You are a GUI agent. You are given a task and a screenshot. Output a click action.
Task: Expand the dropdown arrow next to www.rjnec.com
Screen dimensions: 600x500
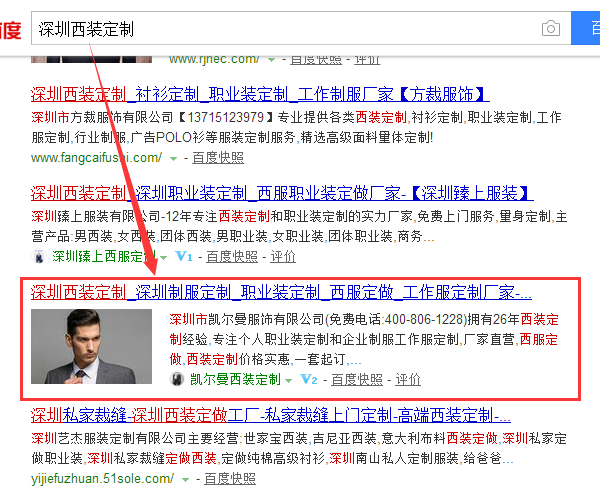point(271,60)
